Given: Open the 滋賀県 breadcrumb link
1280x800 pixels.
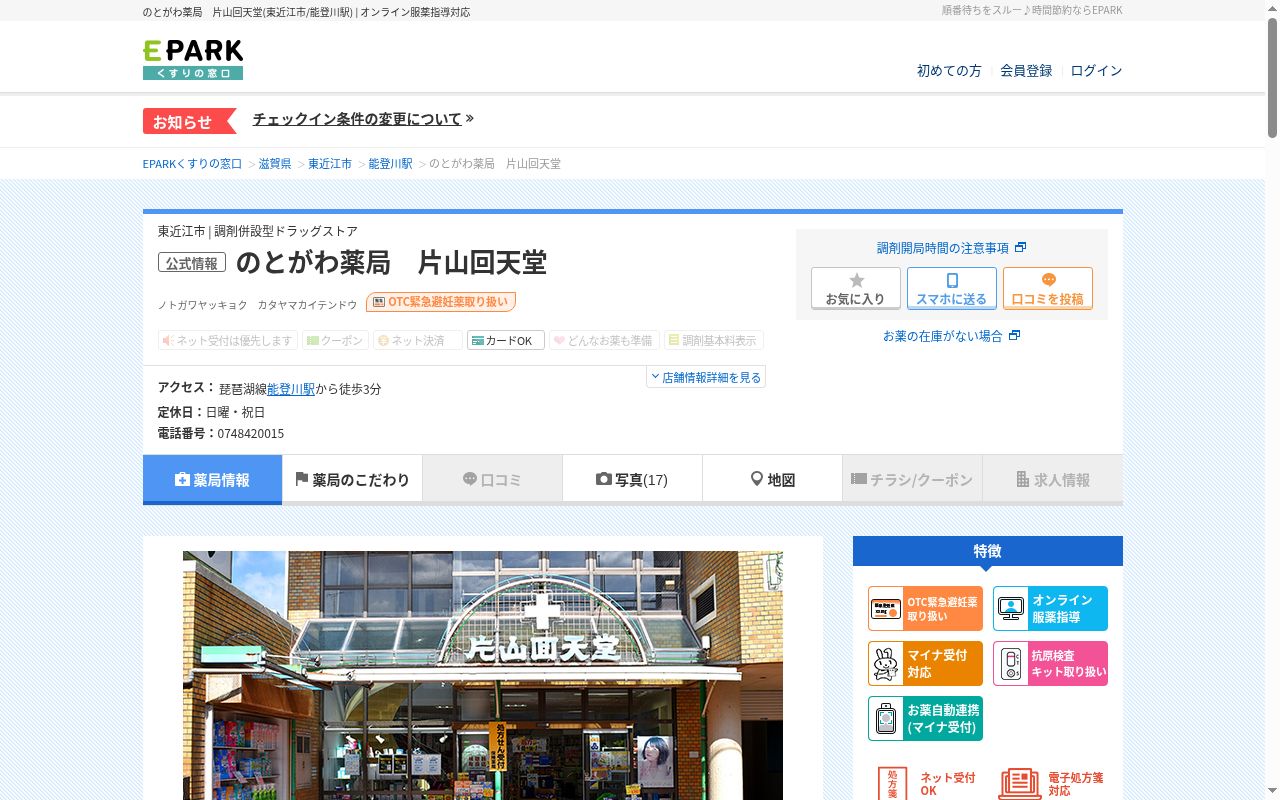Looking at the screenshot, I should [275, 163].
